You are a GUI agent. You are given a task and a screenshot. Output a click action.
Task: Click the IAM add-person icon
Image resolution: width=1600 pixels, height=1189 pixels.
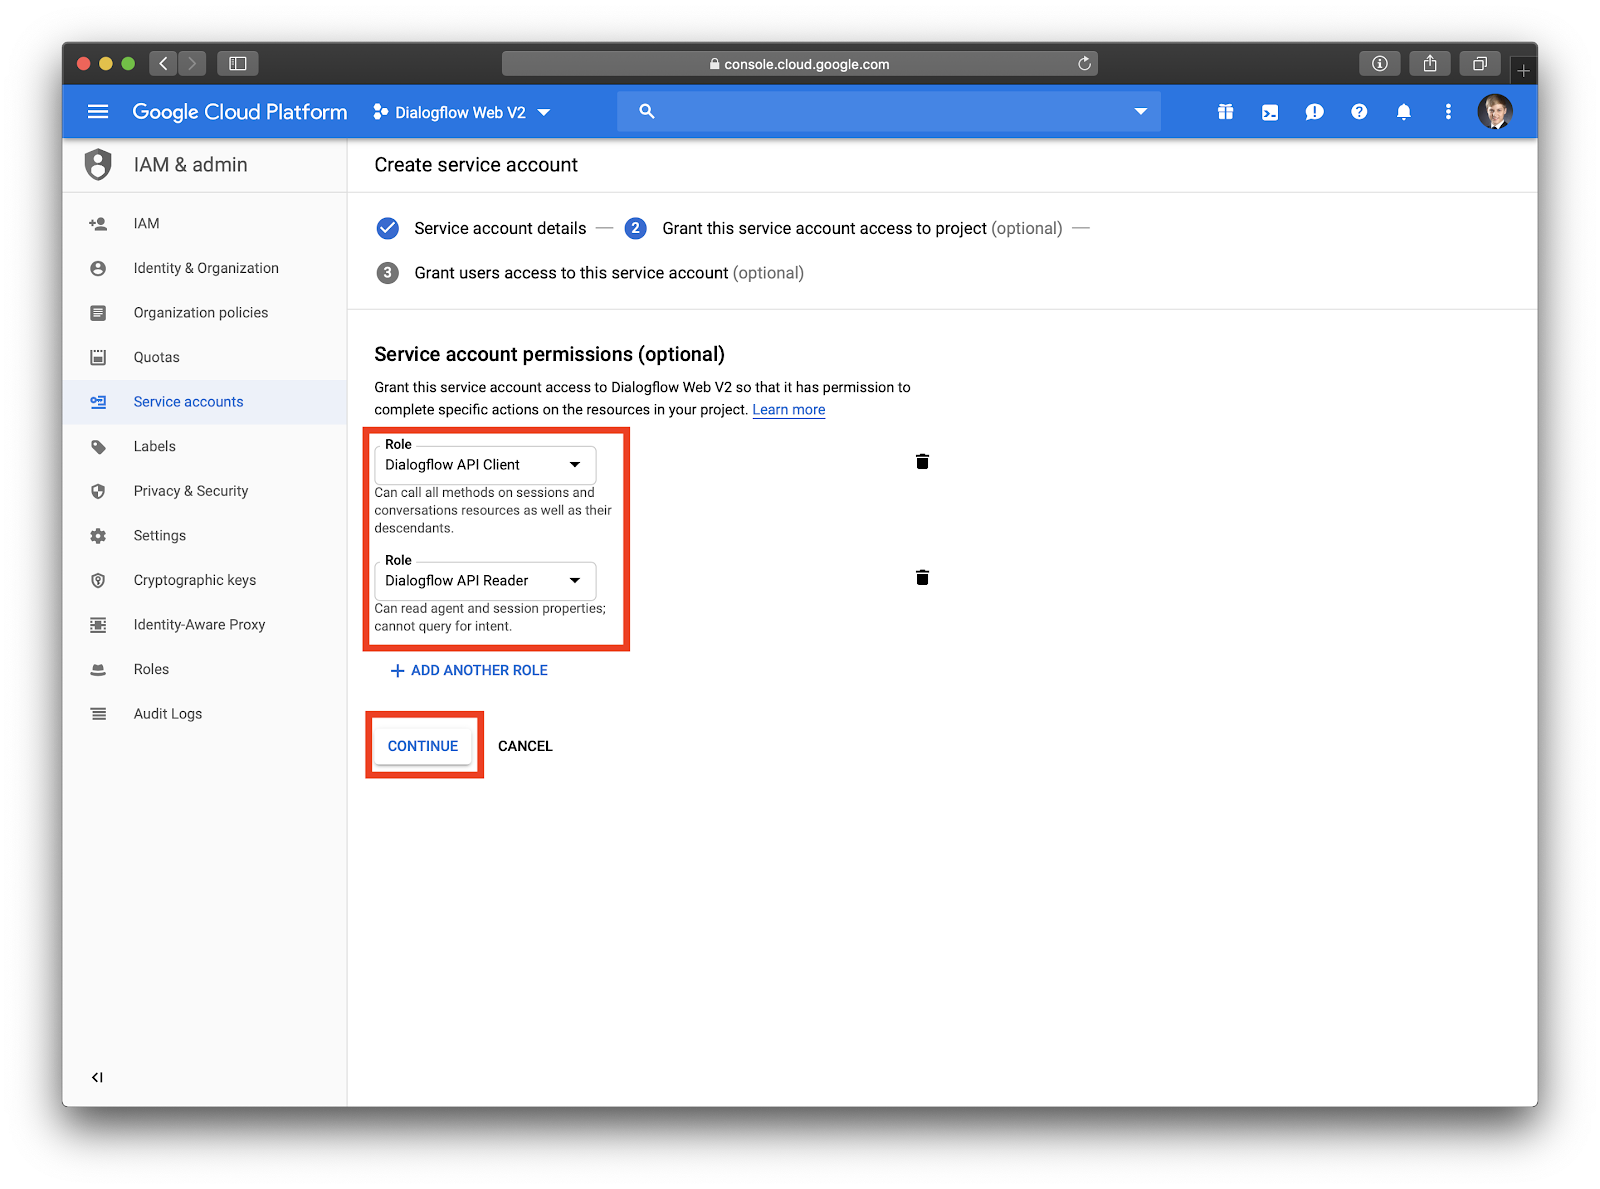(98, 224)
